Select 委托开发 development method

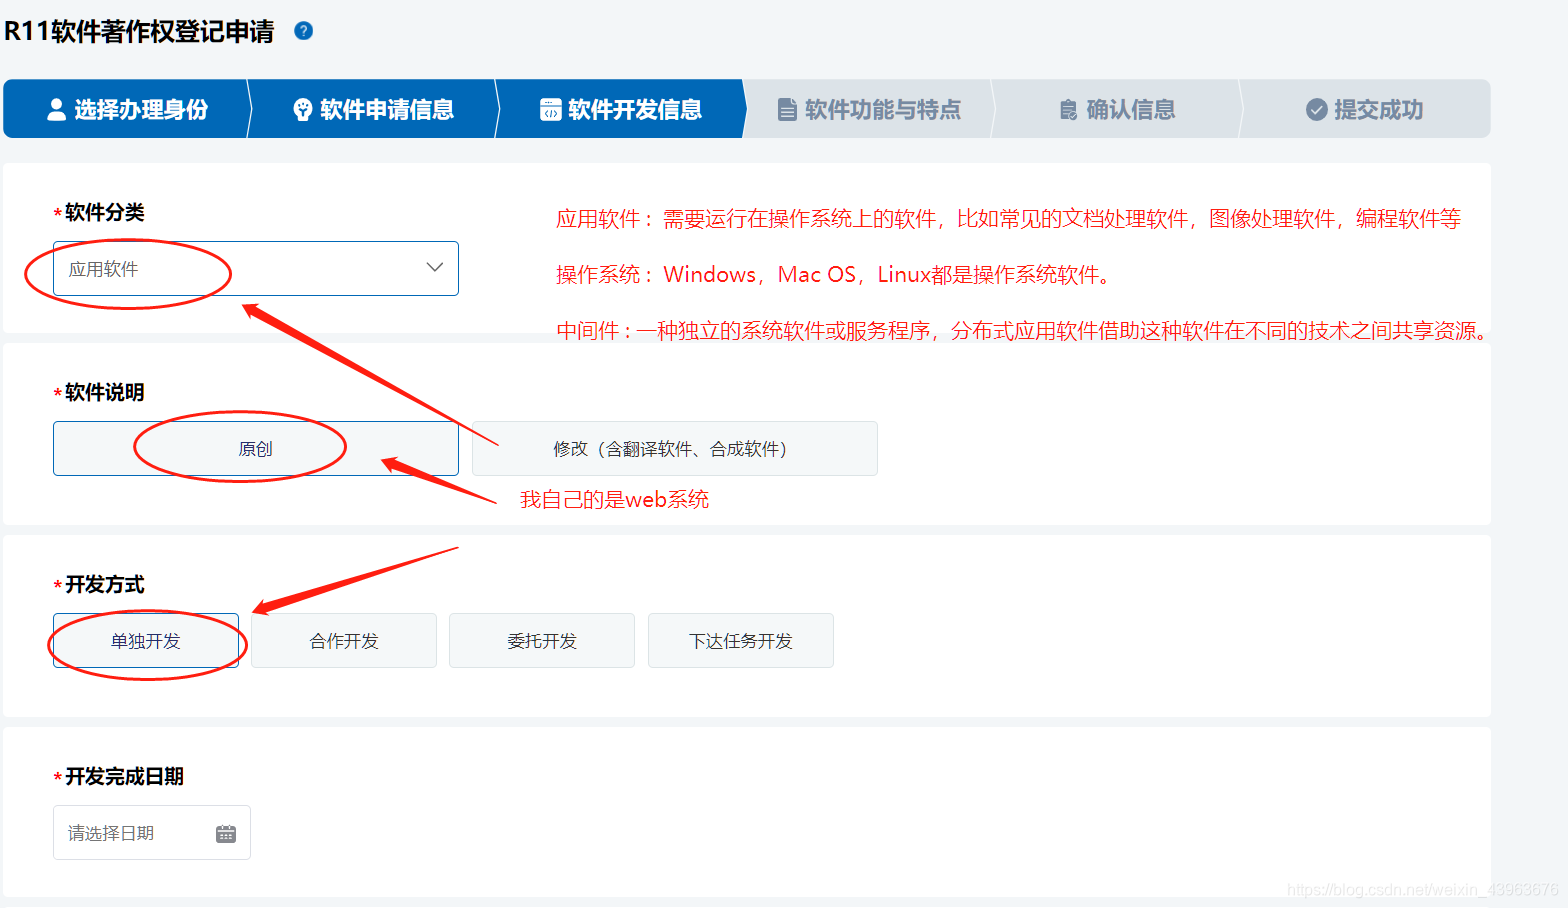[x=542, y=641]
